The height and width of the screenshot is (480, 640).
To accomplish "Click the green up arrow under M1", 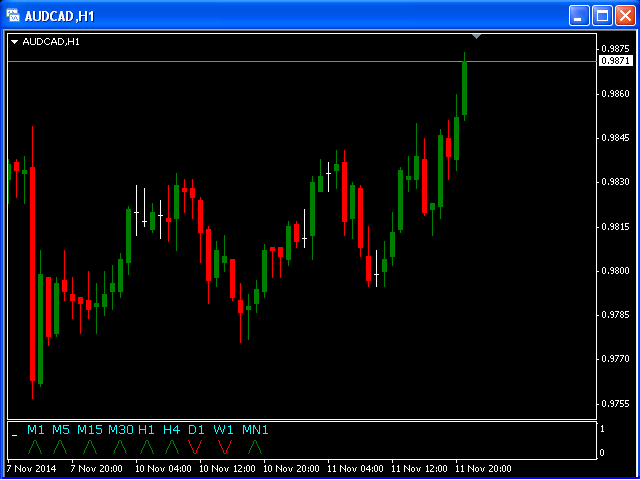I will click(x=35, y=446).
